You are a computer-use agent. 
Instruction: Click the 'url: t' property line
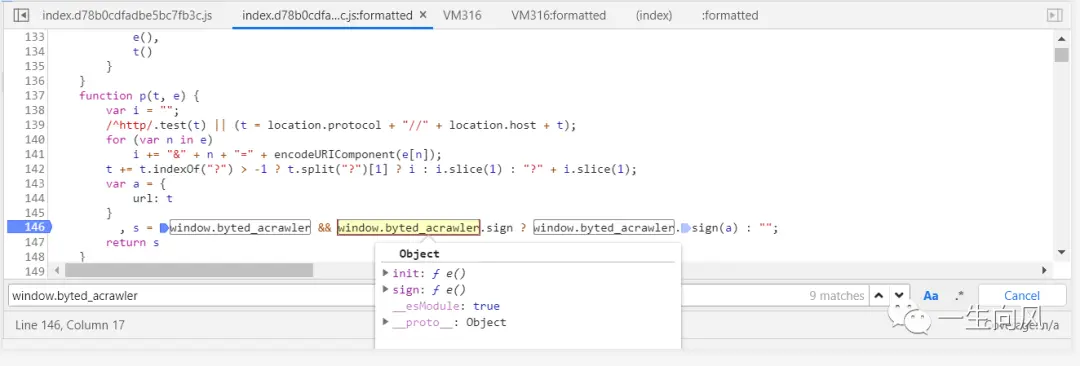[153, 199]
